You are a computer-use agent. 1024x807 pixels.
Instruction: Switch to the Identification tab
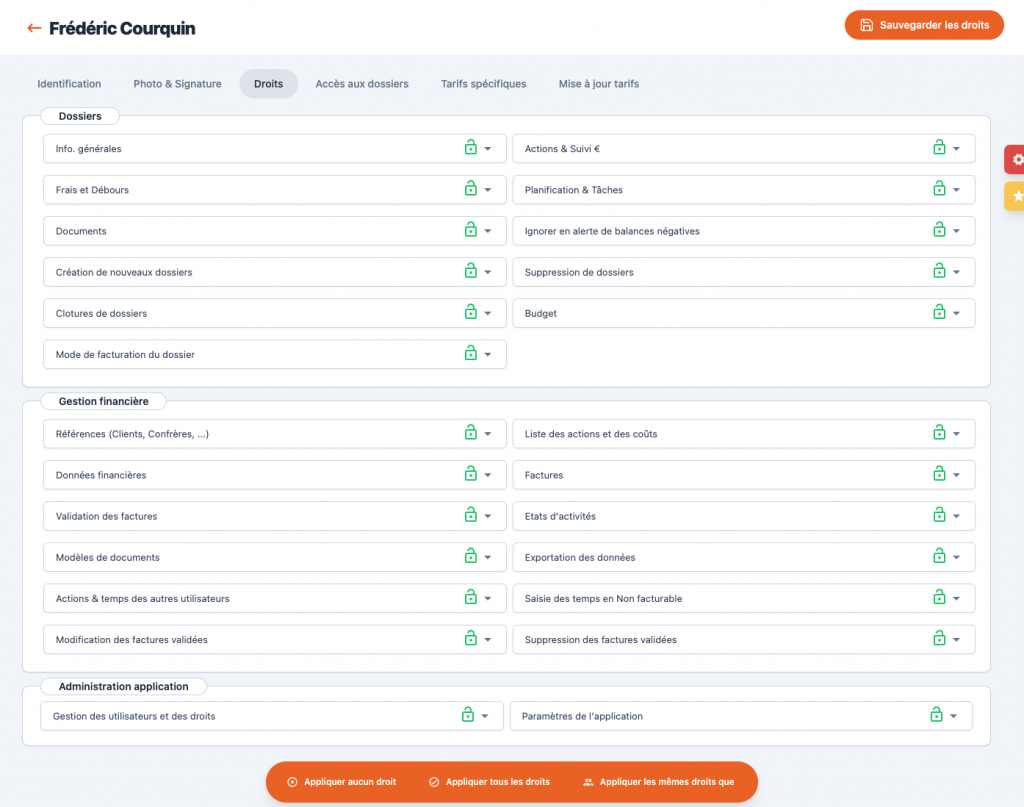point(69,84)
